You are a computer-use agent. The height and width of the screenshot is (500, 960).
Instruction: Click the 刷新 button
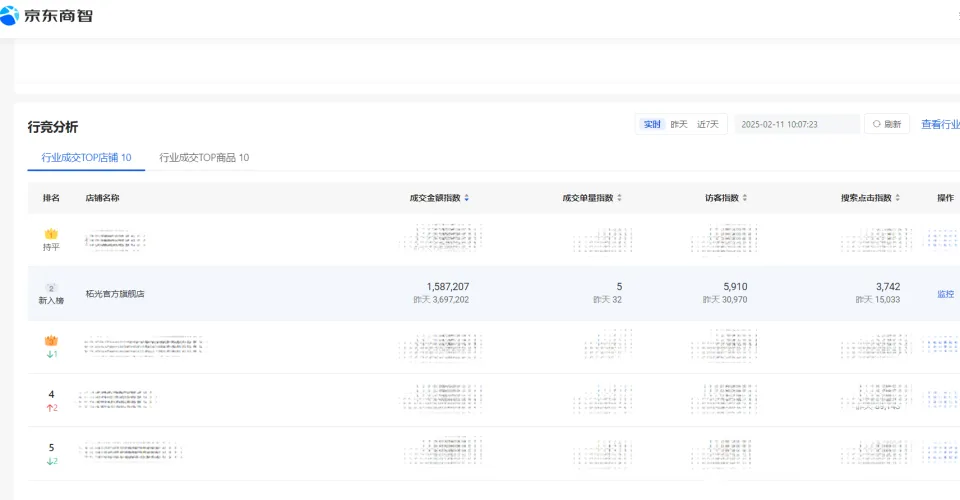click(887, 124)
